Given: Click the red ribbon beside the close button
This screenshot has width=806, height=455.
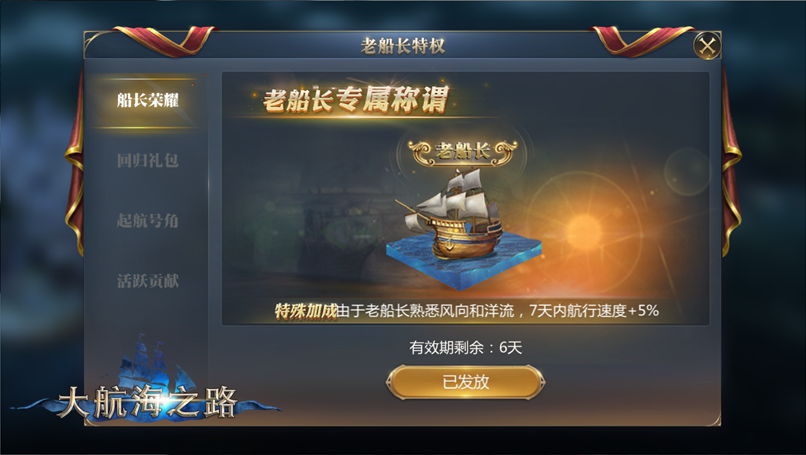Looking at the screenshot, I should click(x=643, y=40).
